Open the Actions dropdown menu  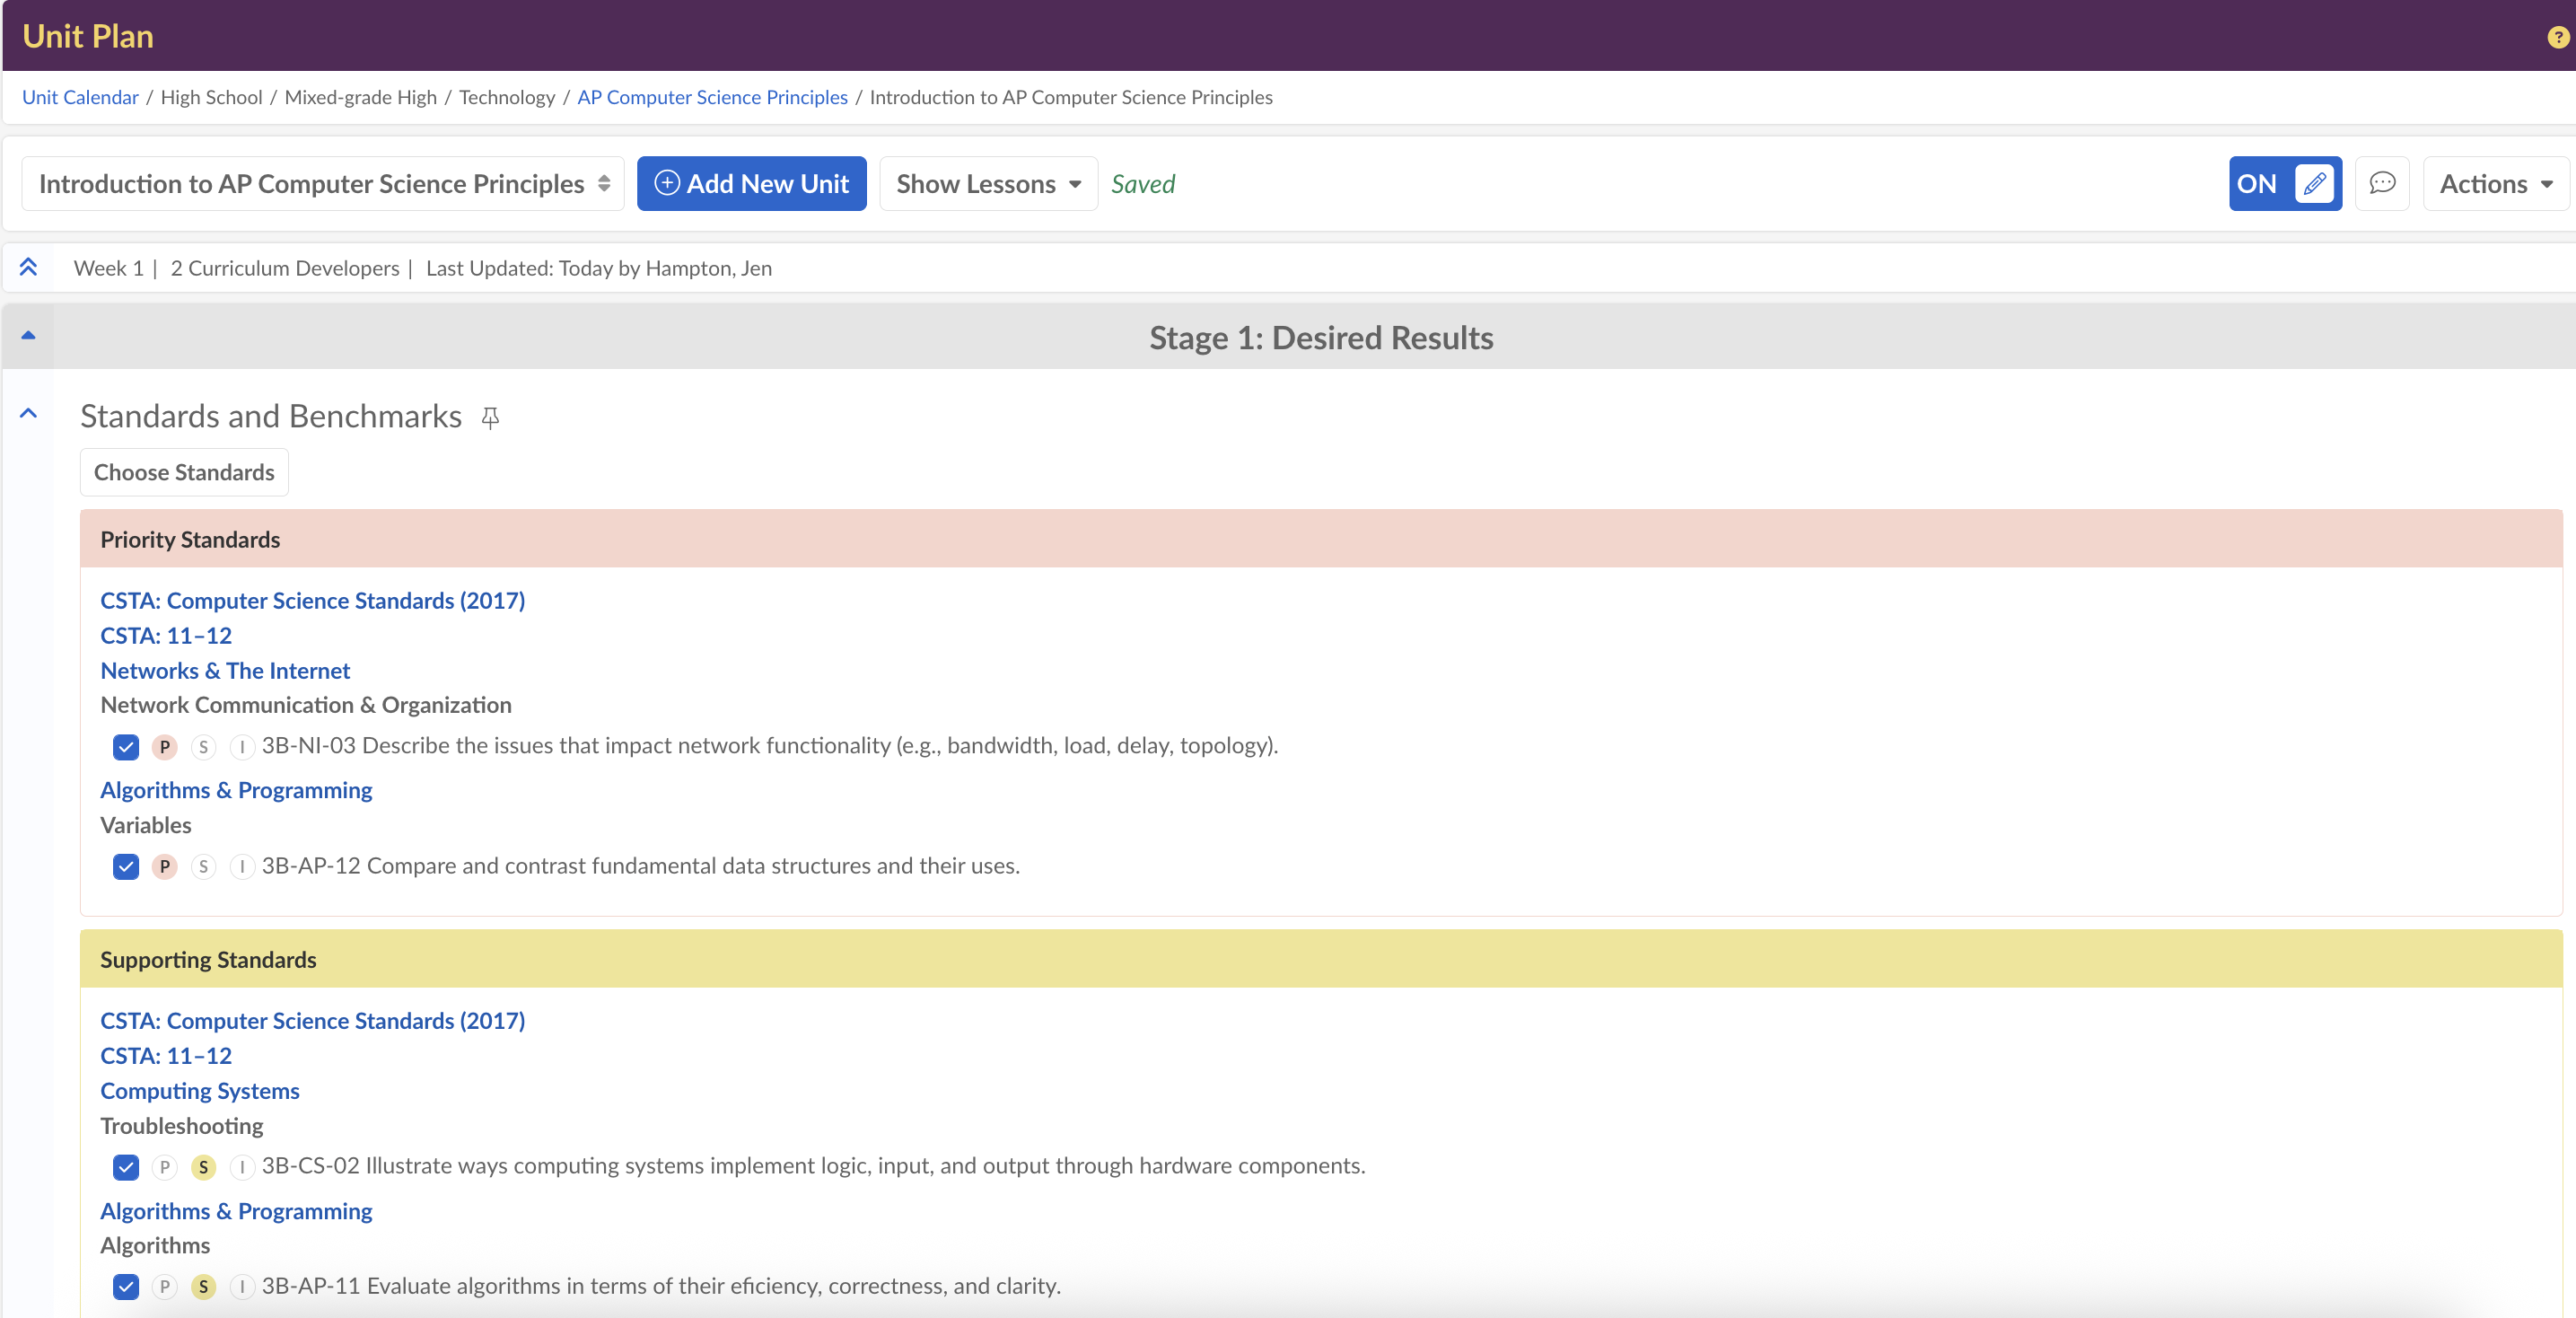coord(2496,184)
